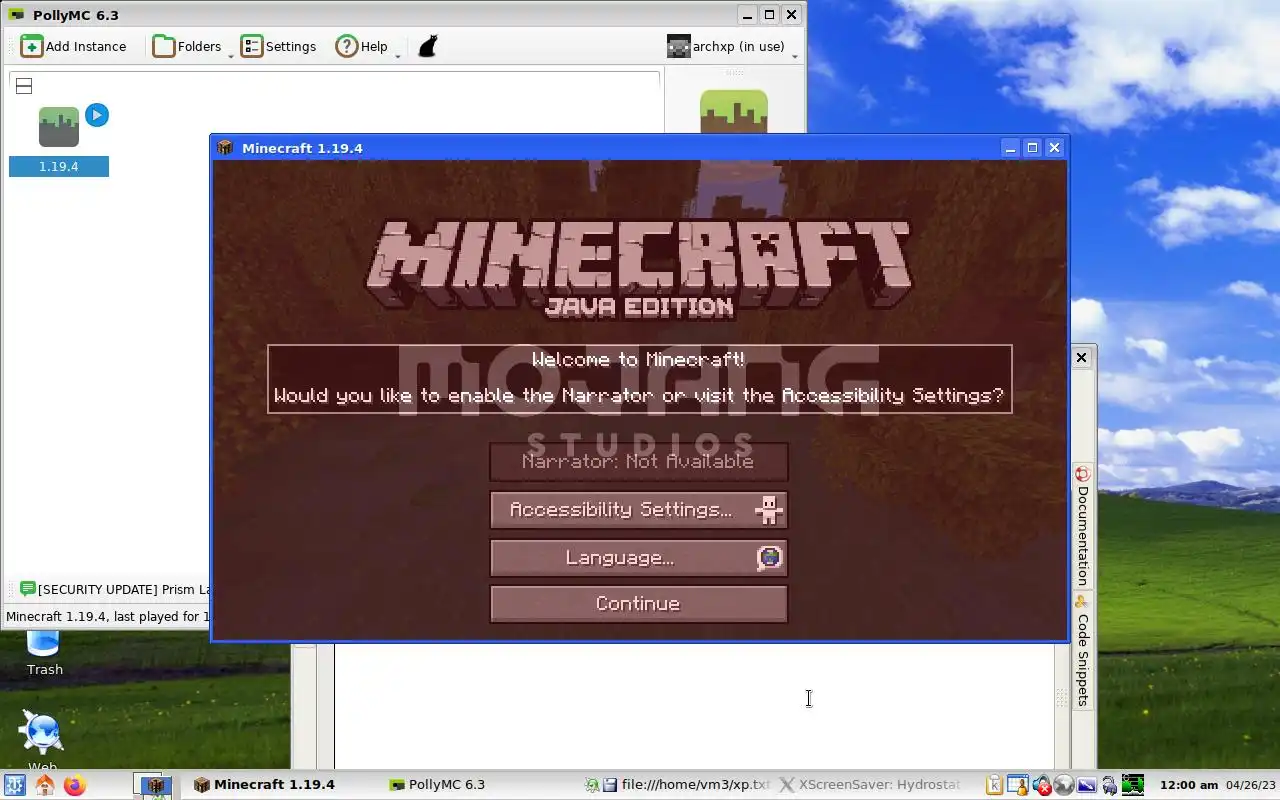Open the archxp (in use) account dropdown
This screenshot has height=800, width=1280.
coord(732,46)
